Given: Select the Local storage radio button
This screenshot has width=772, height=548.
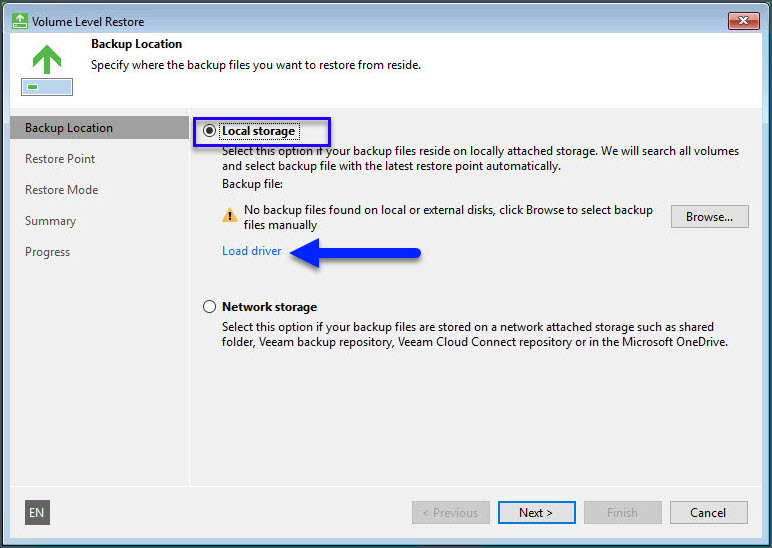Looking at the screenshot, I should tap(209, 131).
